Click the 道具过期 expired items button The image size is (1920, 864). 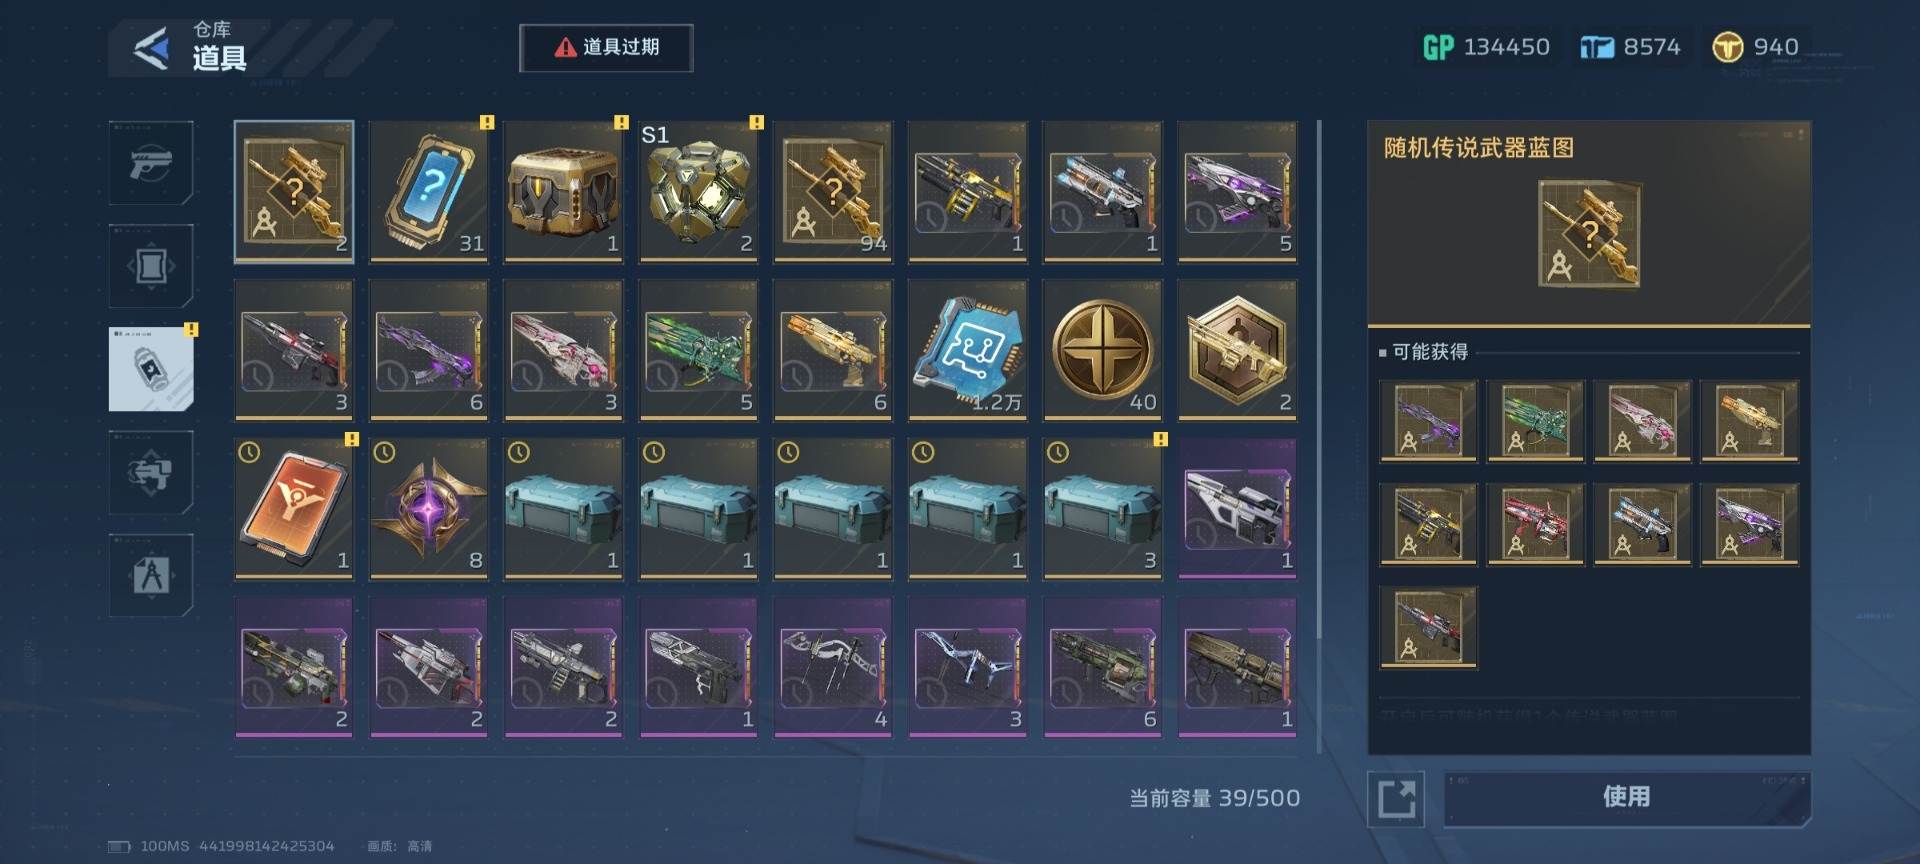pos(606,47)
